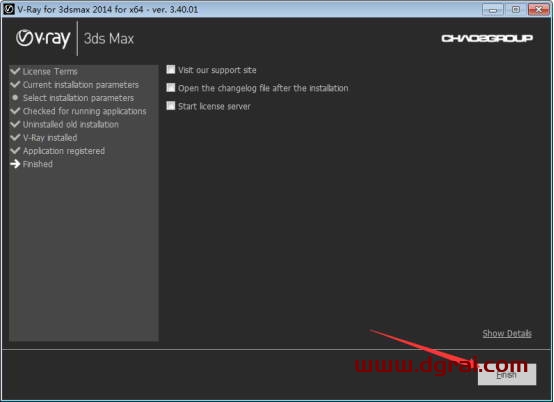The height and width of the screenshot is (402, 554).
Task: Click checkmark icon beside V-Ray installed
Action: tap(15, 137)
